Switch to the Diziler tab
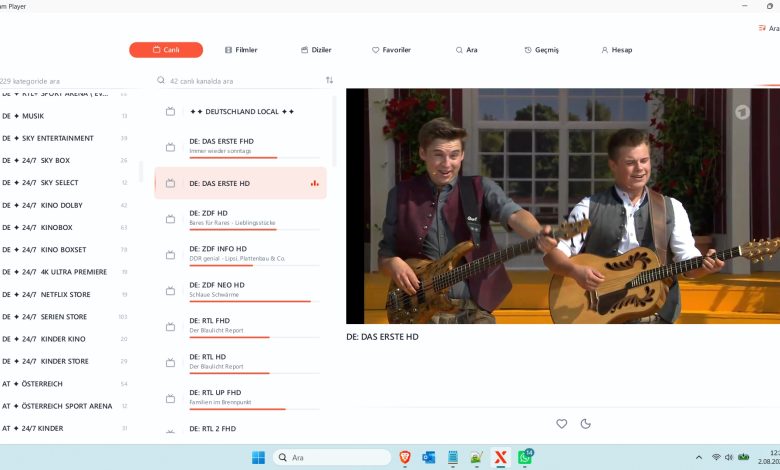The height and width of the screenshot is (470, 780). pos(316,50)
